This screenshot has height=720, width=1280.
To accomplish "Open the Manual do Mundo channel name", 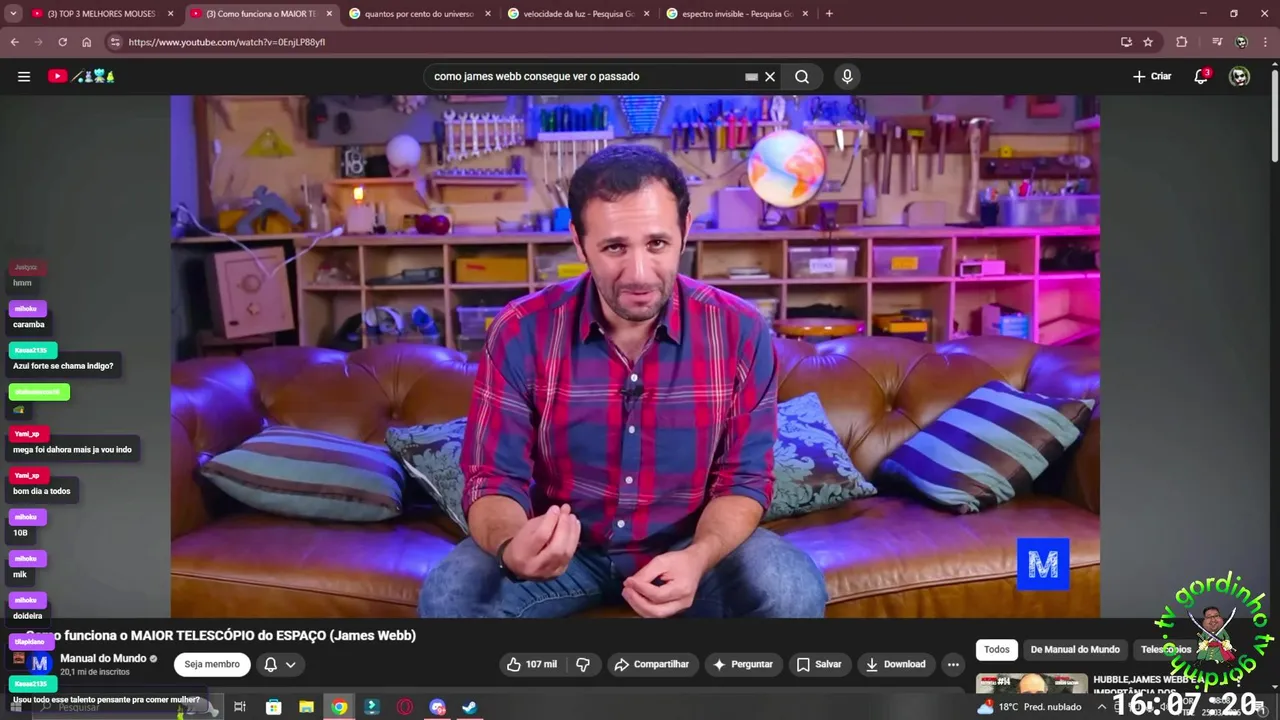I will click(x=103, y=658).
